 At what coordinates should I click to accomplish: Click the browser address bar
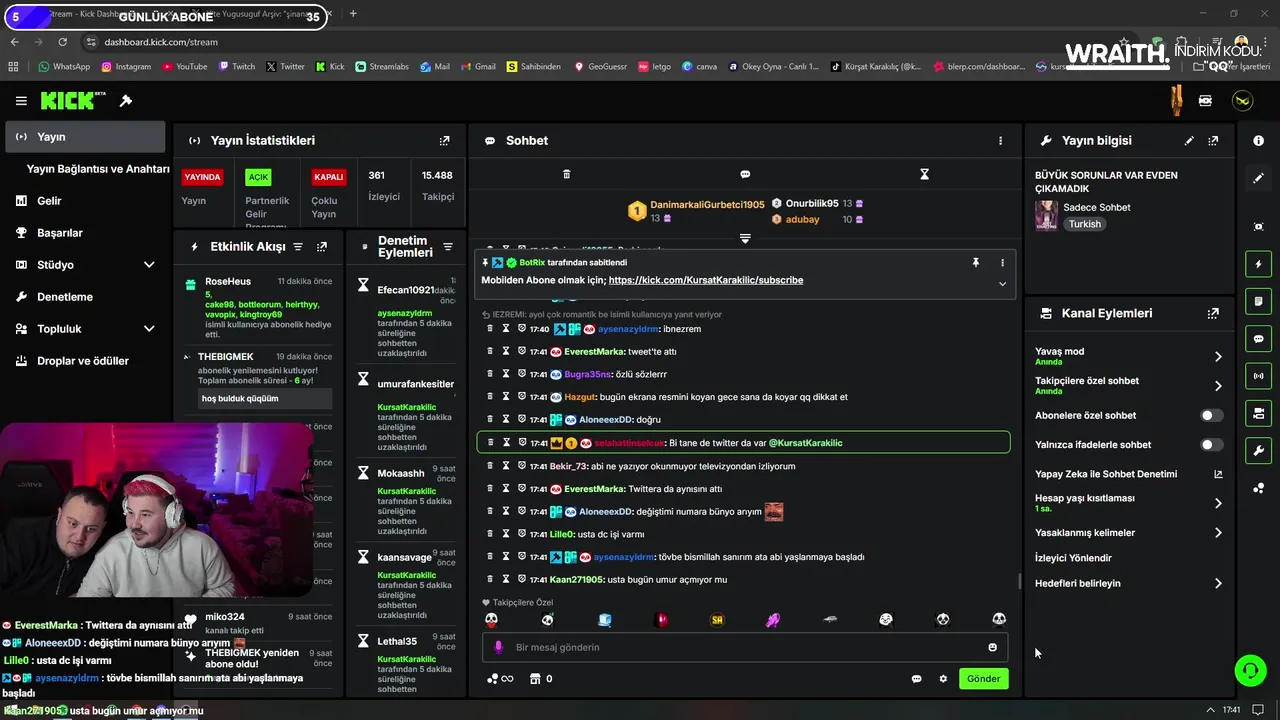(x=600, y=42)
